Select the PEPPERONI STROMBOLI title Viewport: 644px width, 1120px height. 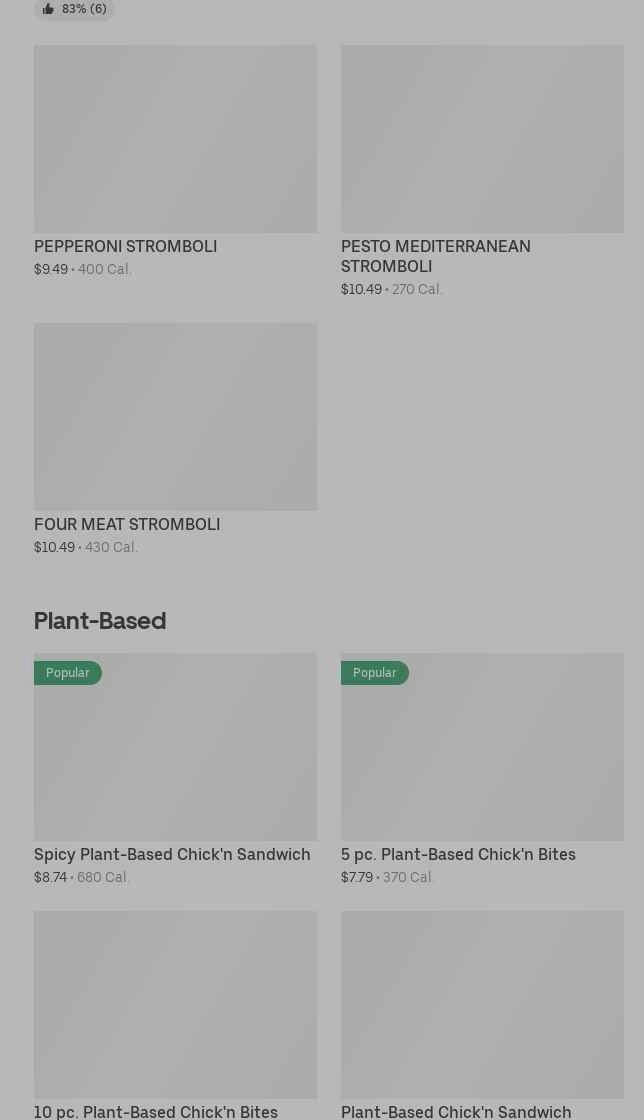point(125,246)
